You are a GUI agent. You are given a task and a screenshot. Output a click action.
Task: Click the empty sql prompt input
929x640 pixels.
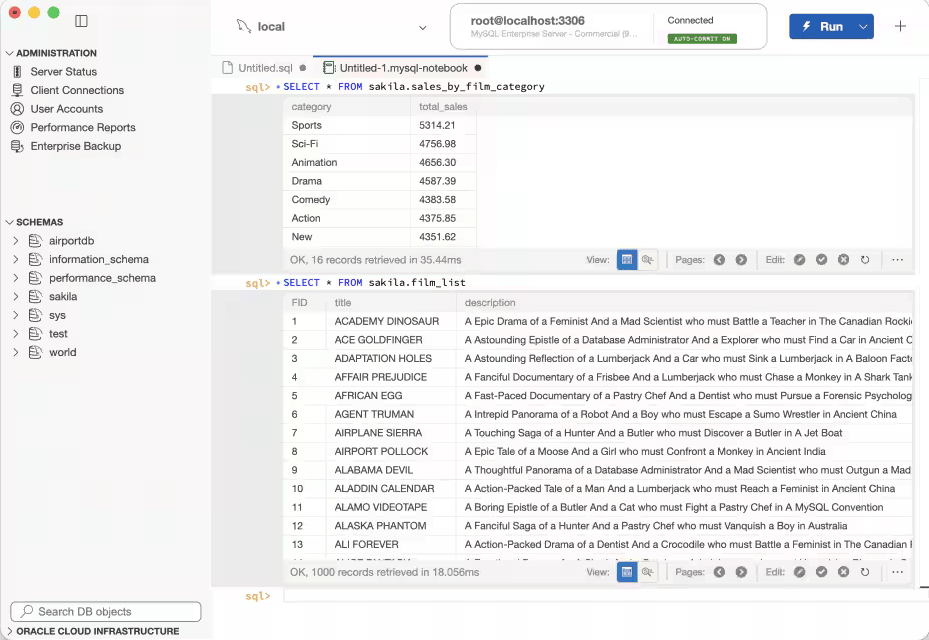598,596
